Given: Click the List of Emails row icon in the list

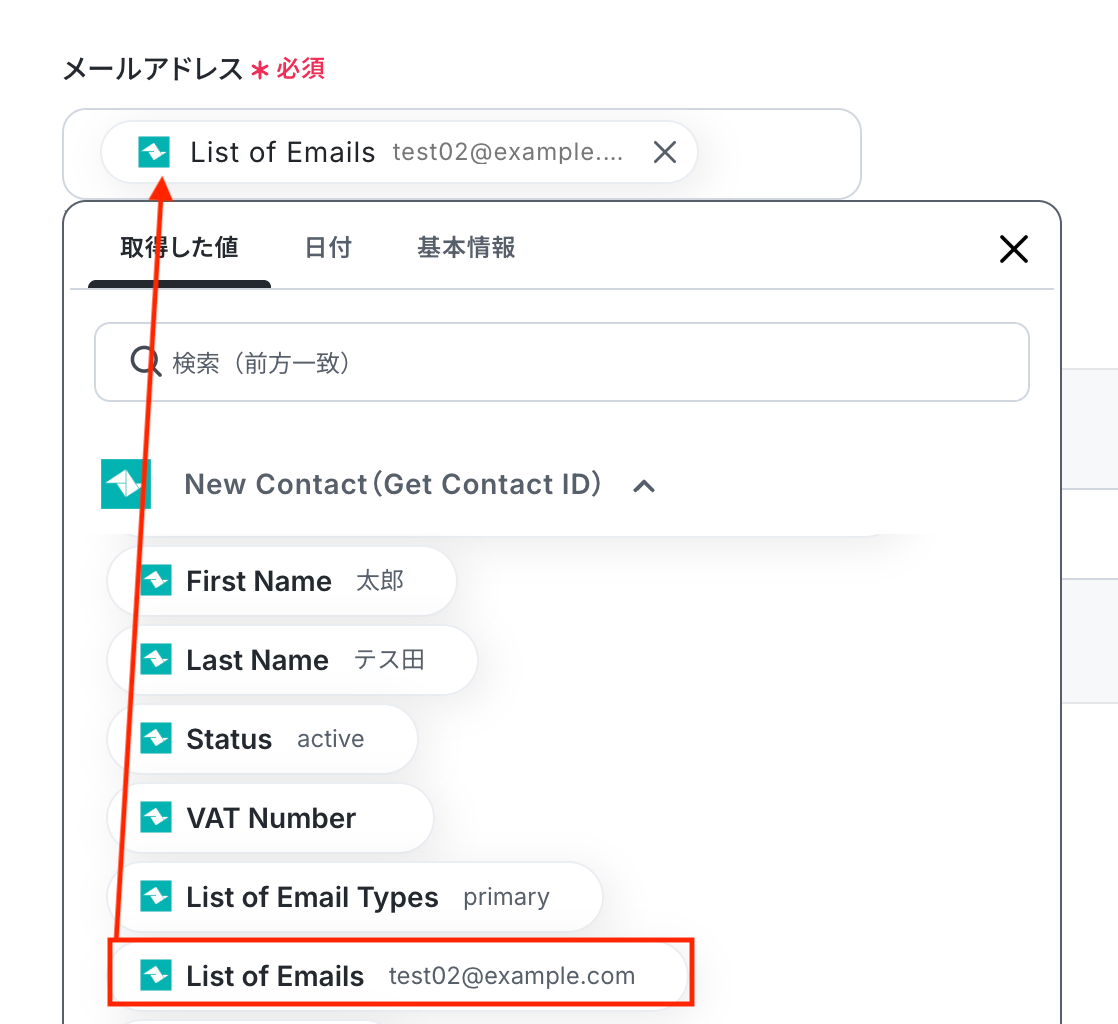Looking at the screenshot, I should click(155, 976).
